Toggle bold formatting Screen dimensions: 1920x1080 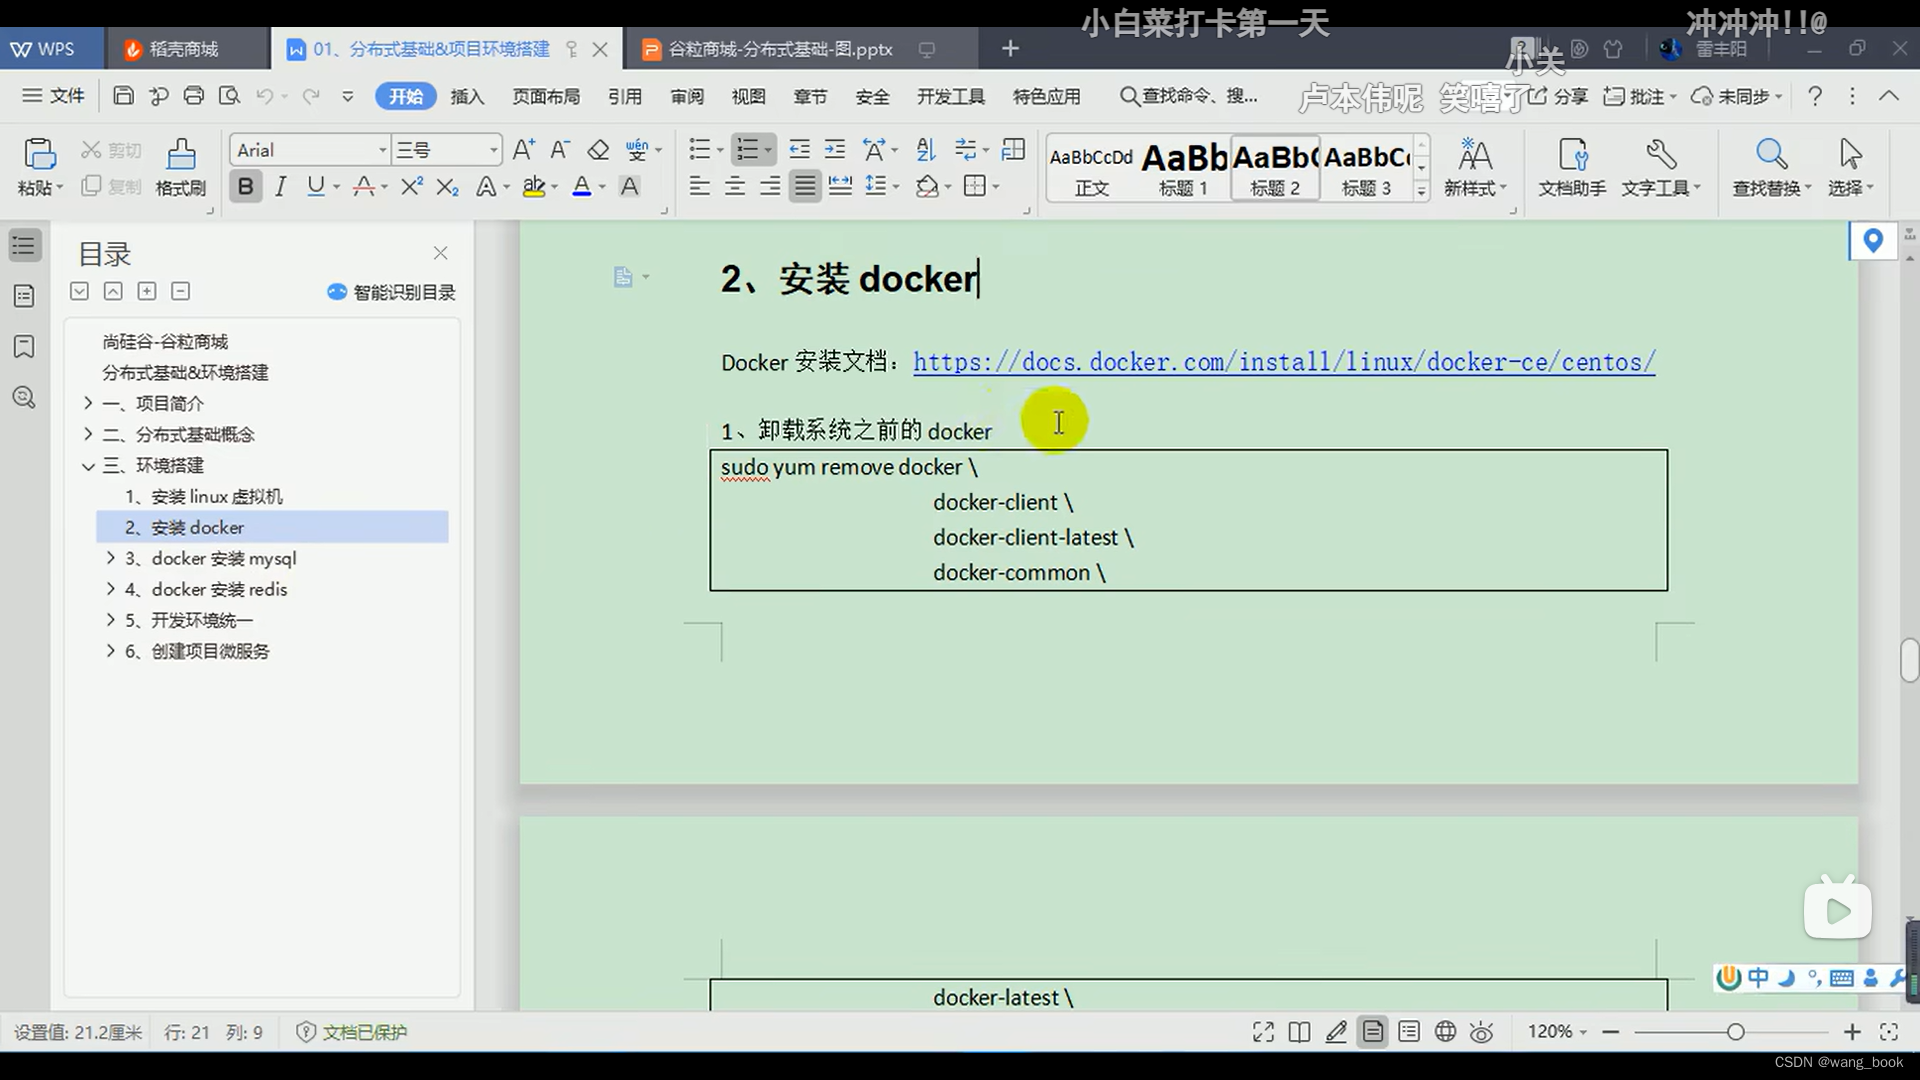click(x=245, y=187)
